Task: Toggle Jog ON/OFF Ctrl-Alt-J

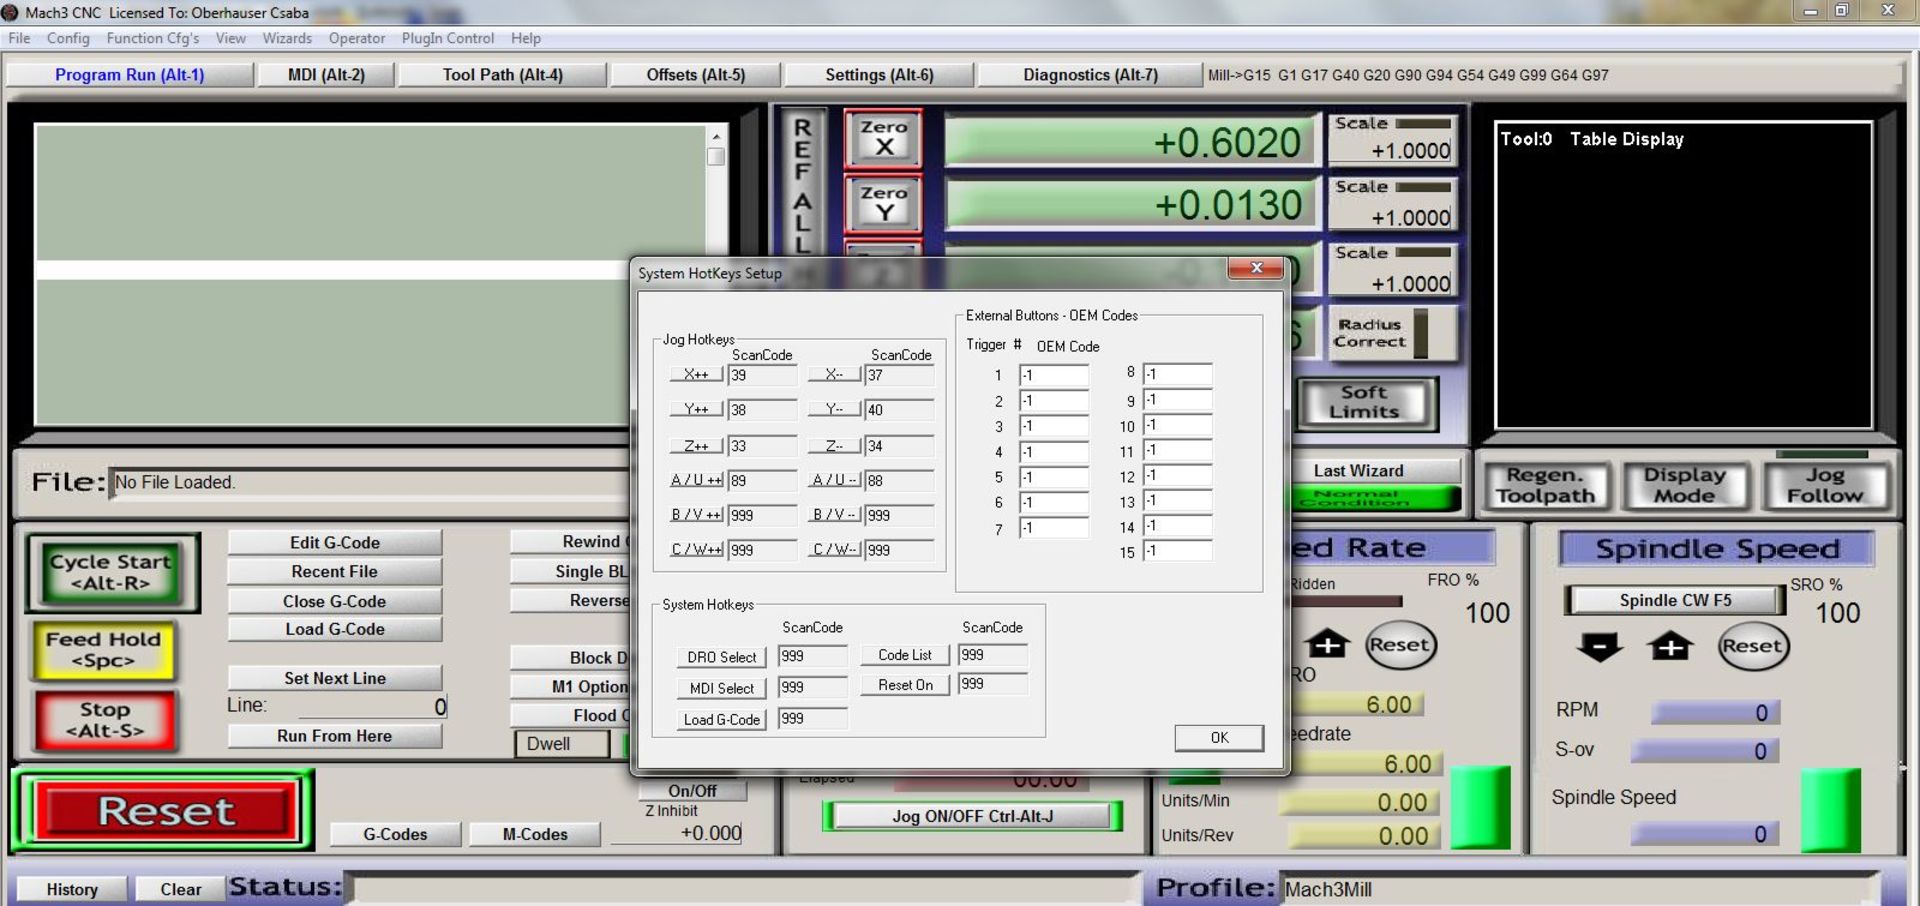Action: [972, 817]
